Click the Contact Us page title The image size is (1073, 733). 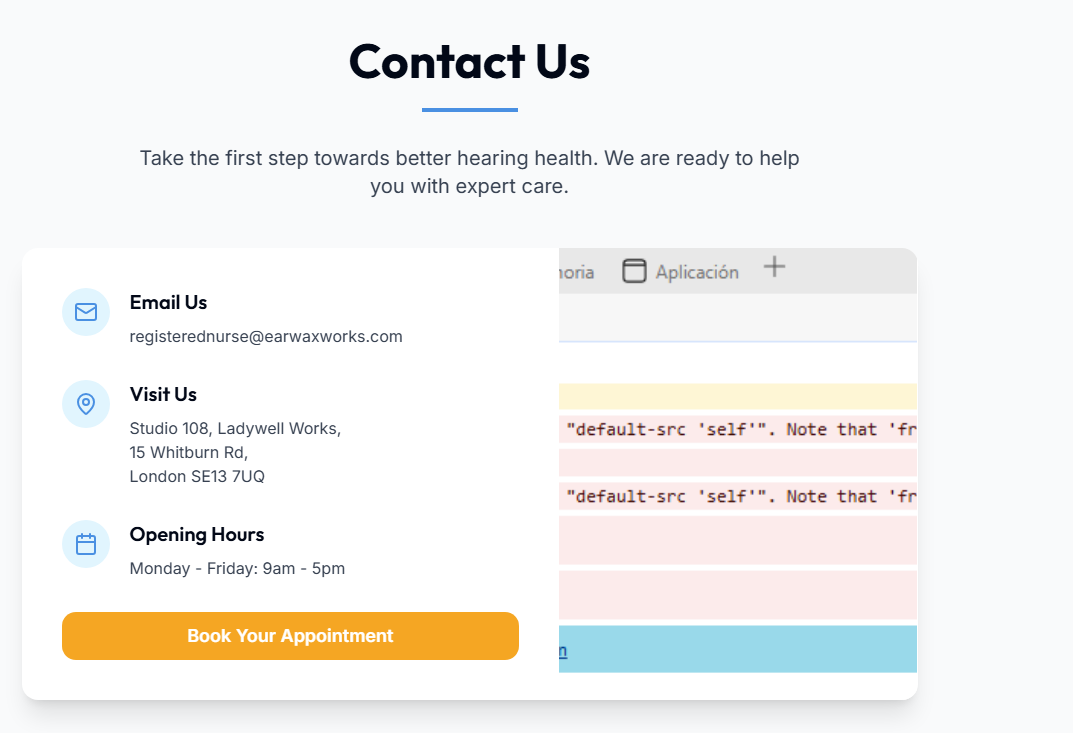tap(469, 62)
